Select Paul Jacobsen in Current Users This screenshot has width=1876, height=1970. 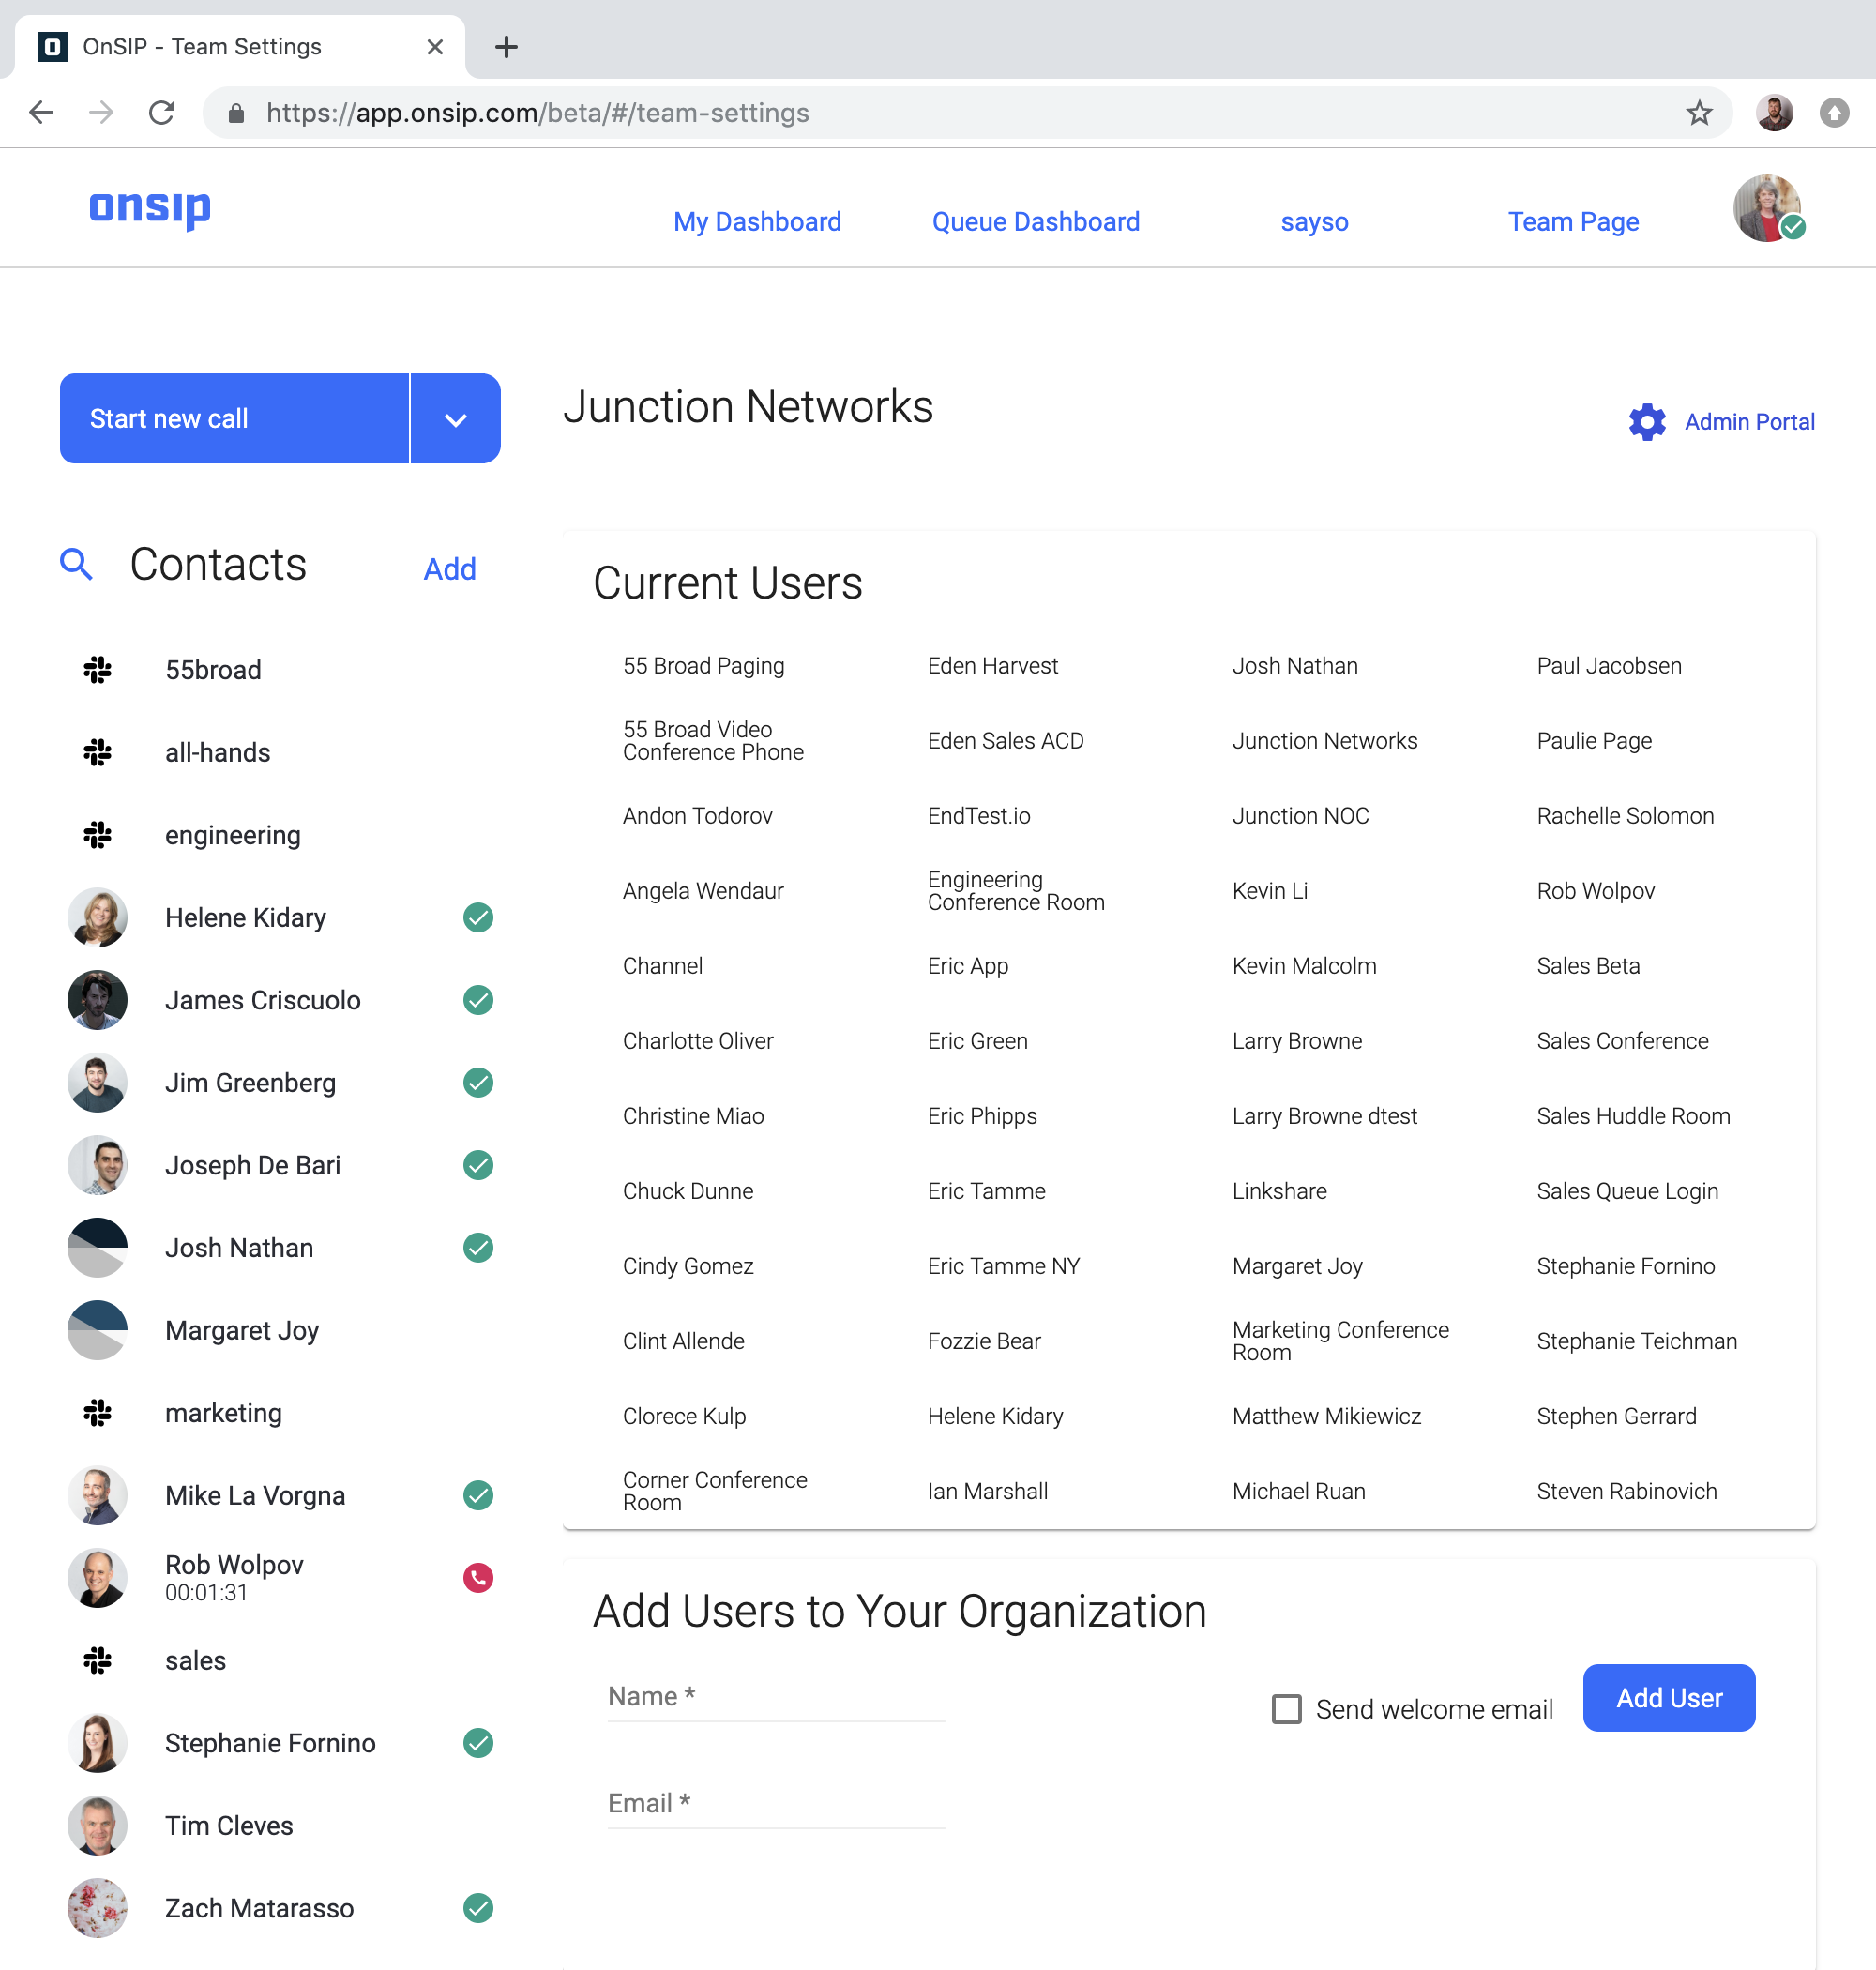(x=1609, y=666)
